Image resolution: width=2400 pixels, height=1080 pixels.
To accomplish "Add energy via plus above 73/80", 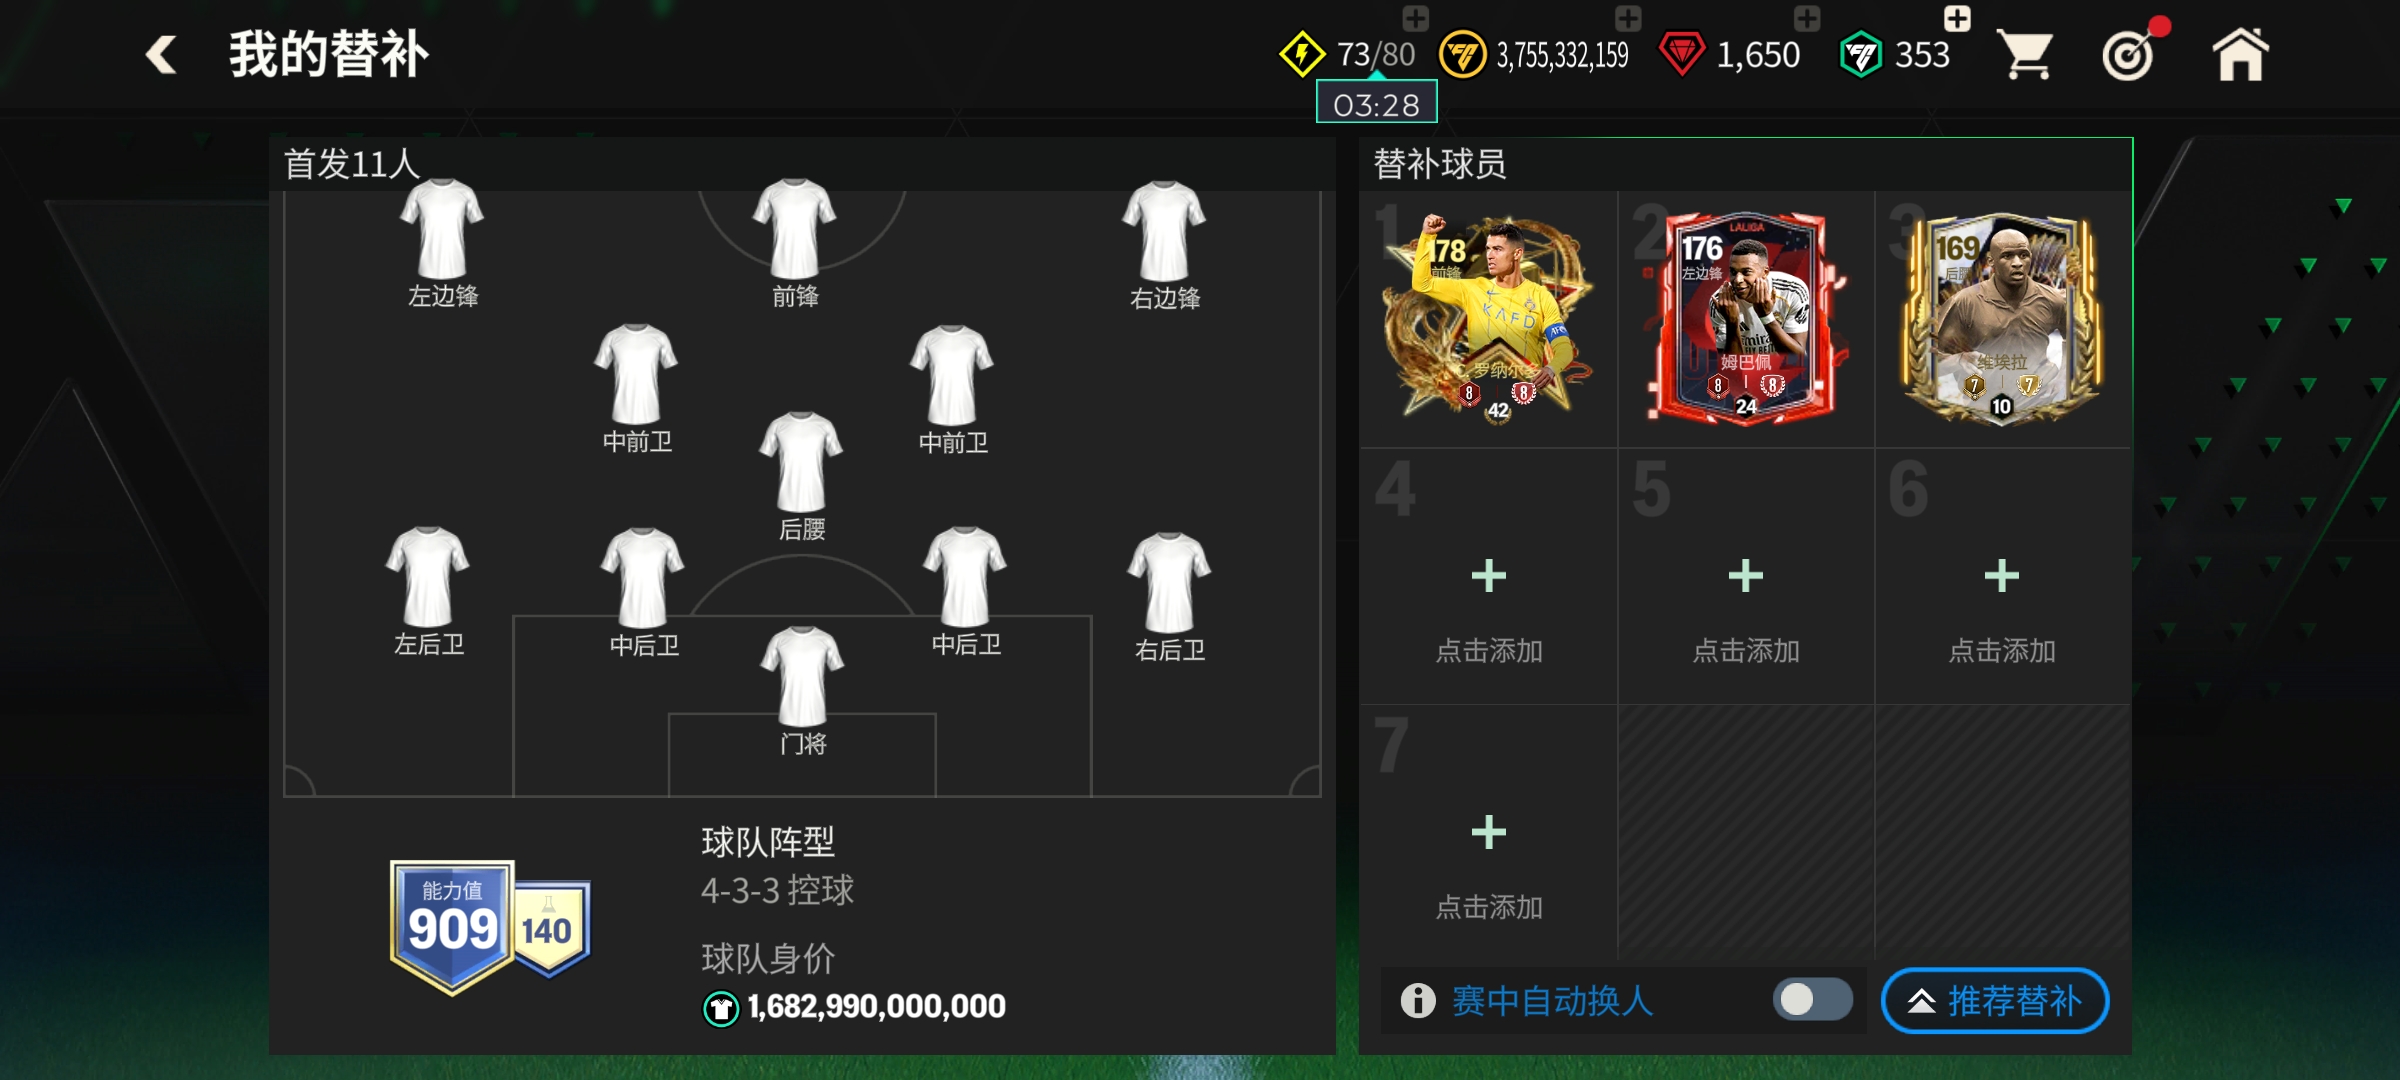I will 1415,18.
